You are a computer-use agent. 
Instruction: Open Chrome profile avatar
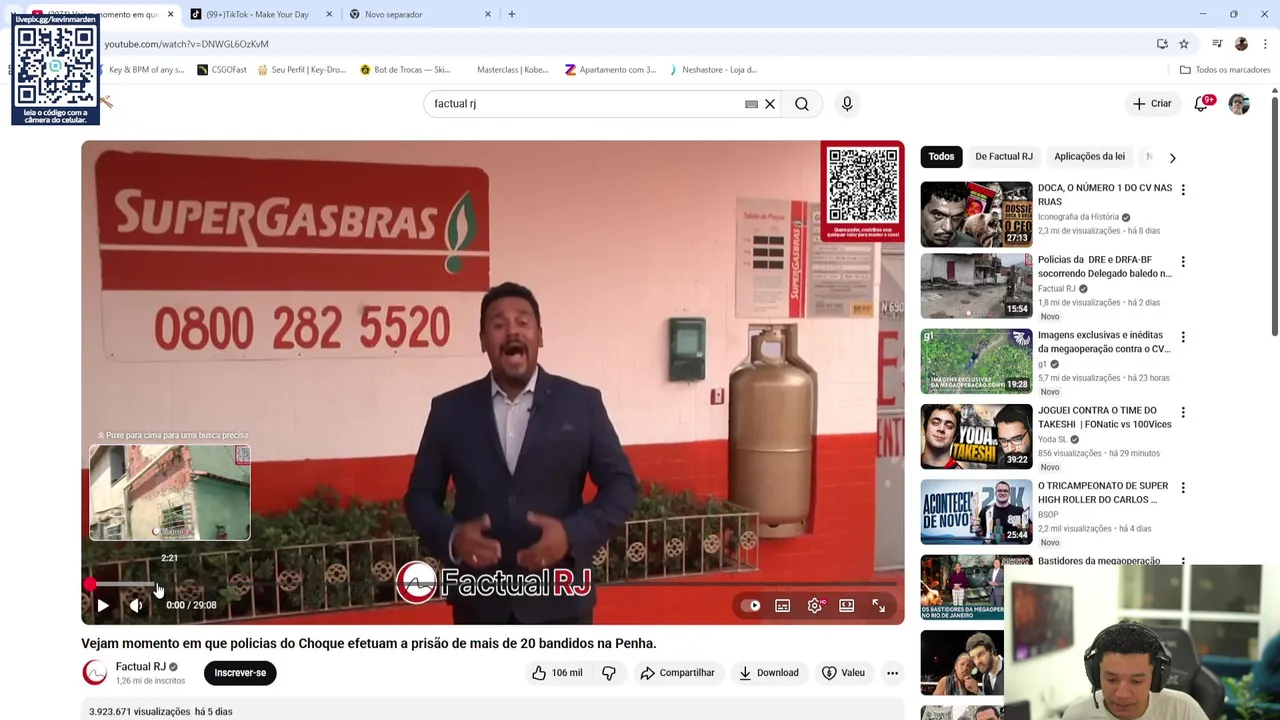tap(1241, 44)
